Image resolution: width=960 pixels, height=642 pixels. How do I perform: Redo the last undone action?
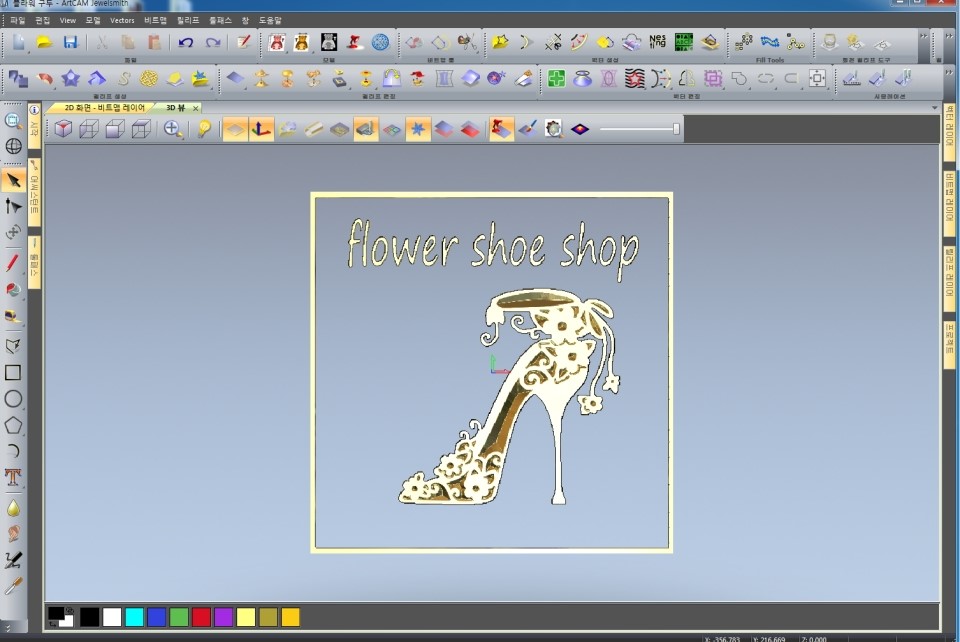coord(212,42)
